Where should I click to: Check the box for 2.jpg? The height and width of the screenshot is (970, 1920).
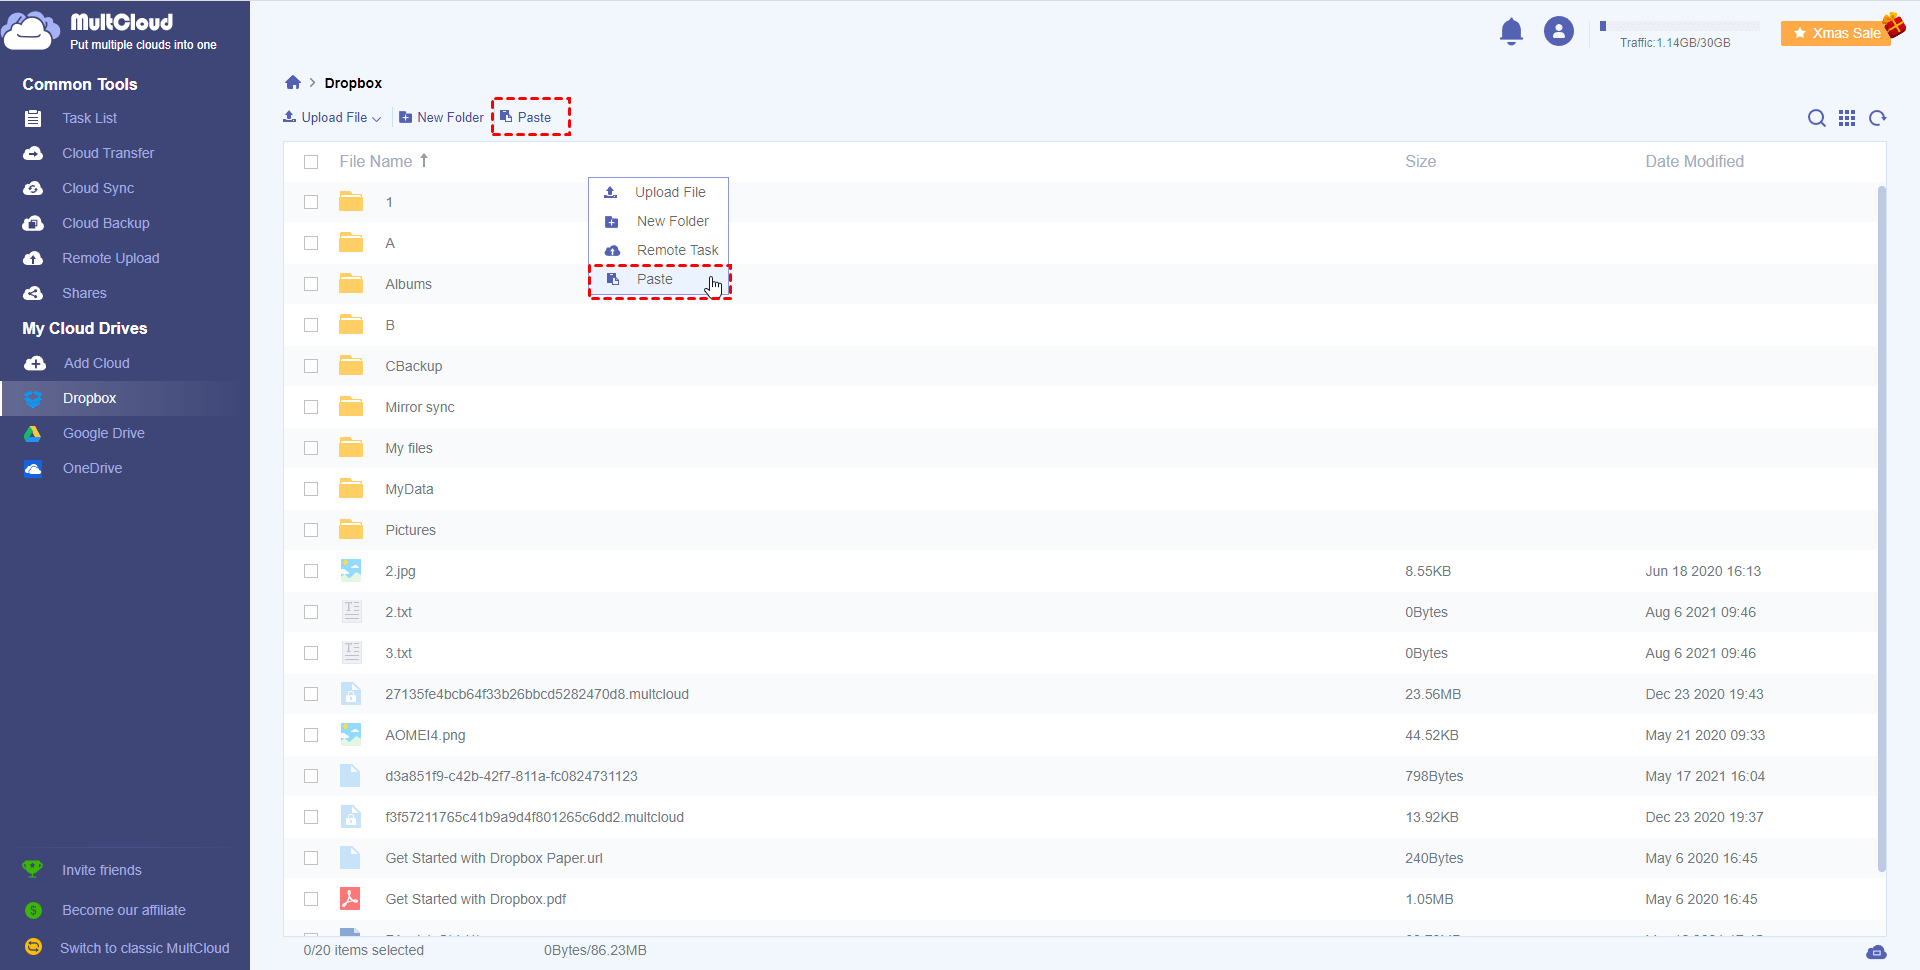[311, 571]
